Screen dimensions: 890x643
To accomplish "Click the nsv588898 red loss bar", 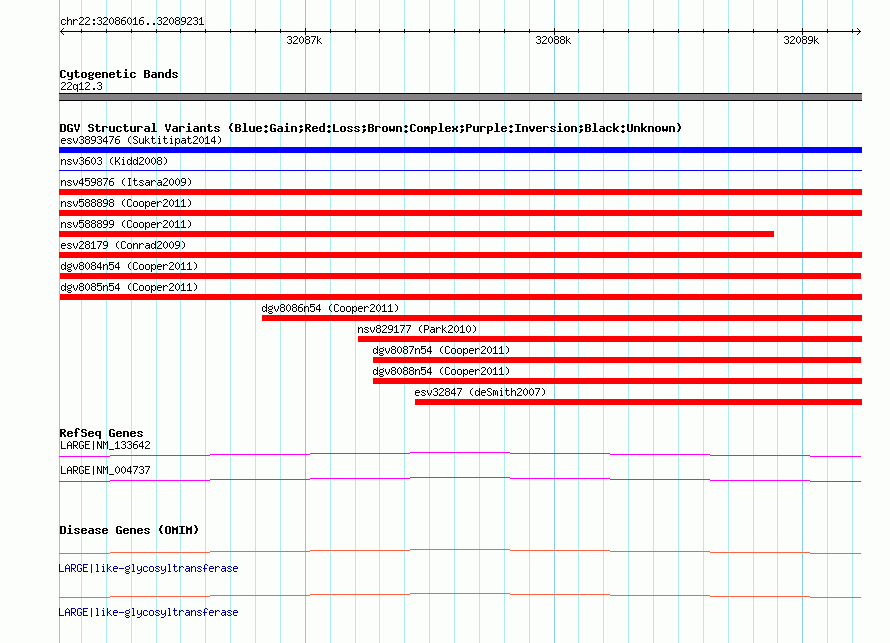I will point(460,213).
